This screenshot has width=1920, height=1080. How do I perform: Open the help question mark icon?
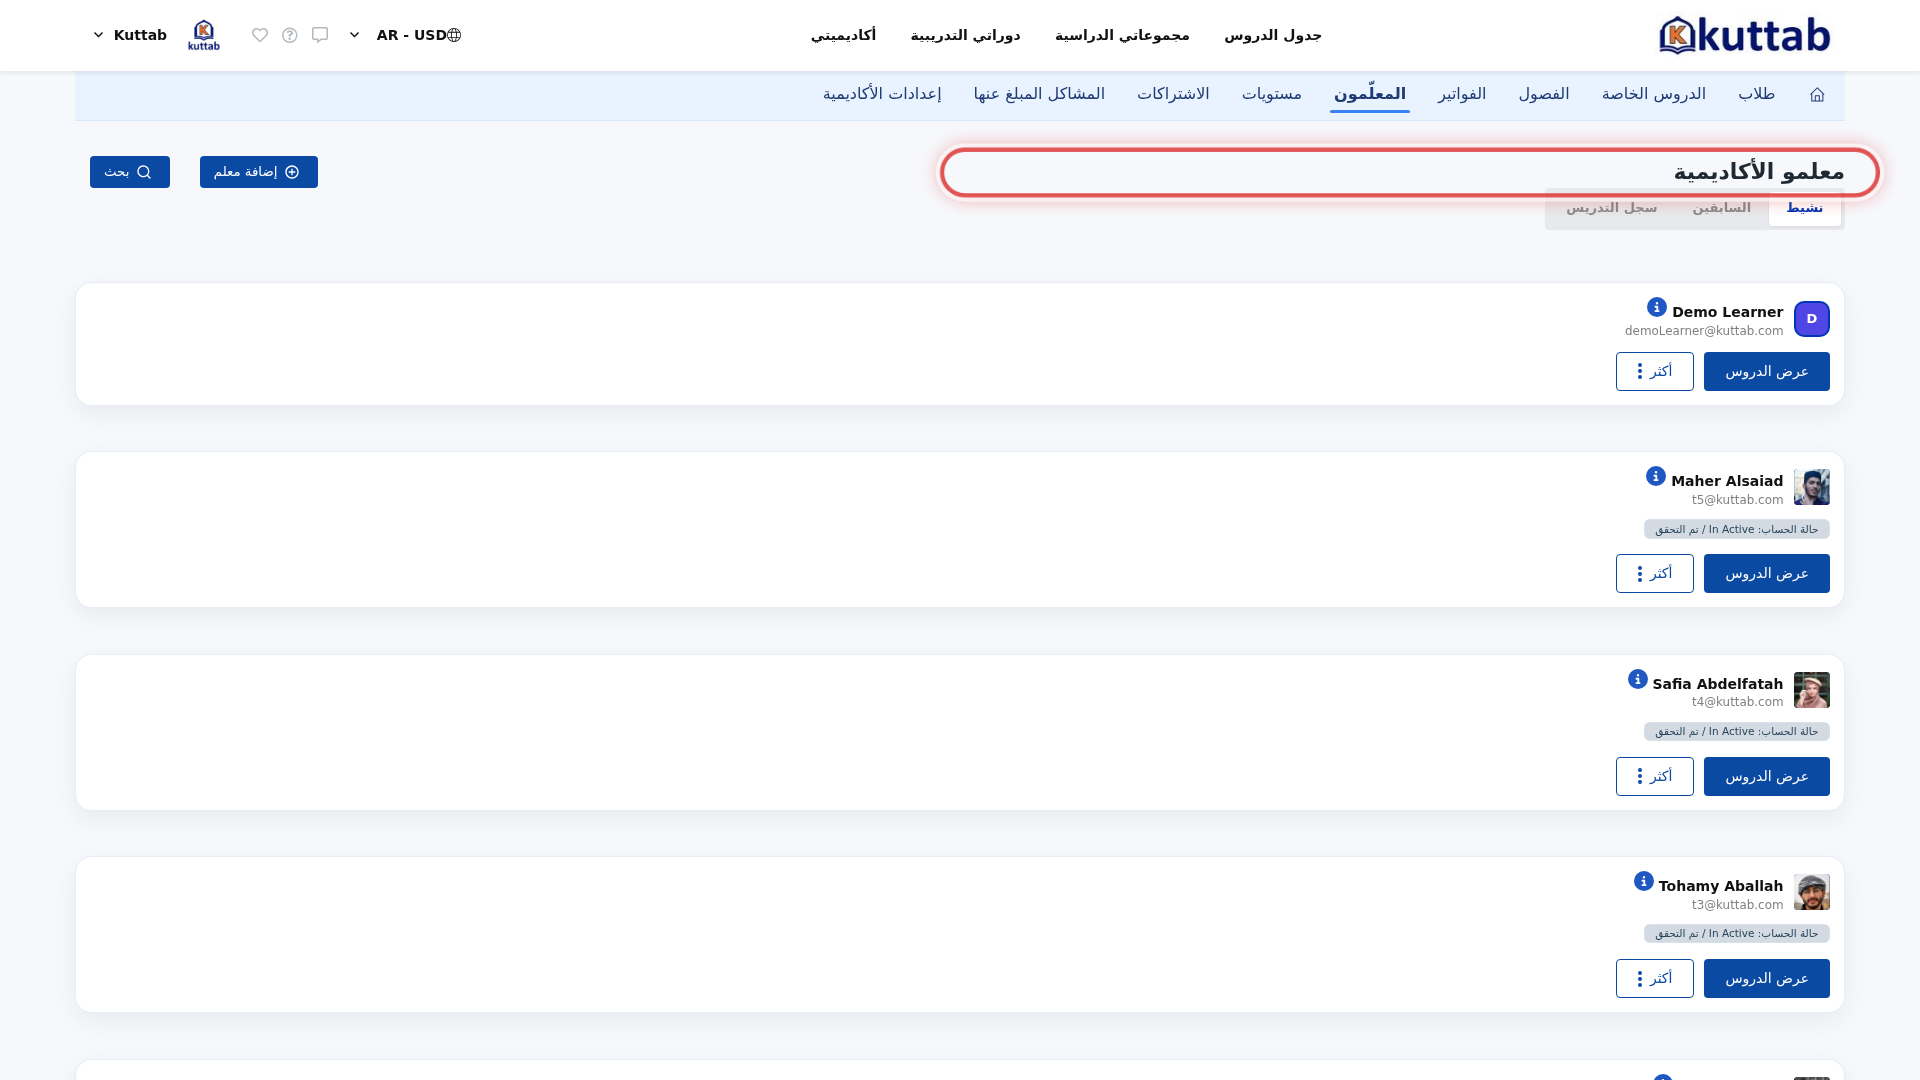tap(290, 35)
